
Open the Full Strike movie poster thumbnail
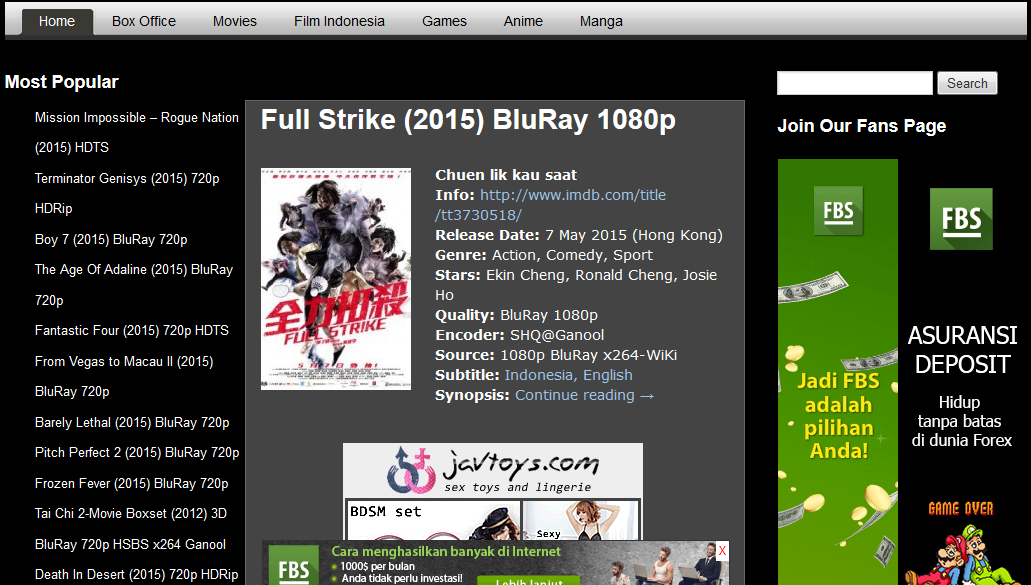click(336, 279)
